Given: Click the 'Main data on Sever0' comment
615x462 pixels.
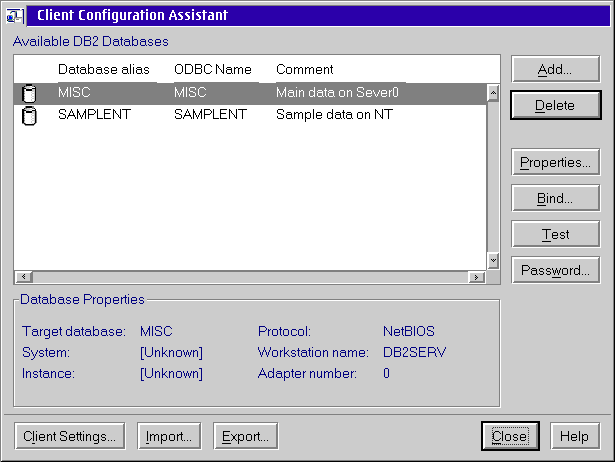Looking at the screenshot, I should pyautogui.click(x=337, y=93).
